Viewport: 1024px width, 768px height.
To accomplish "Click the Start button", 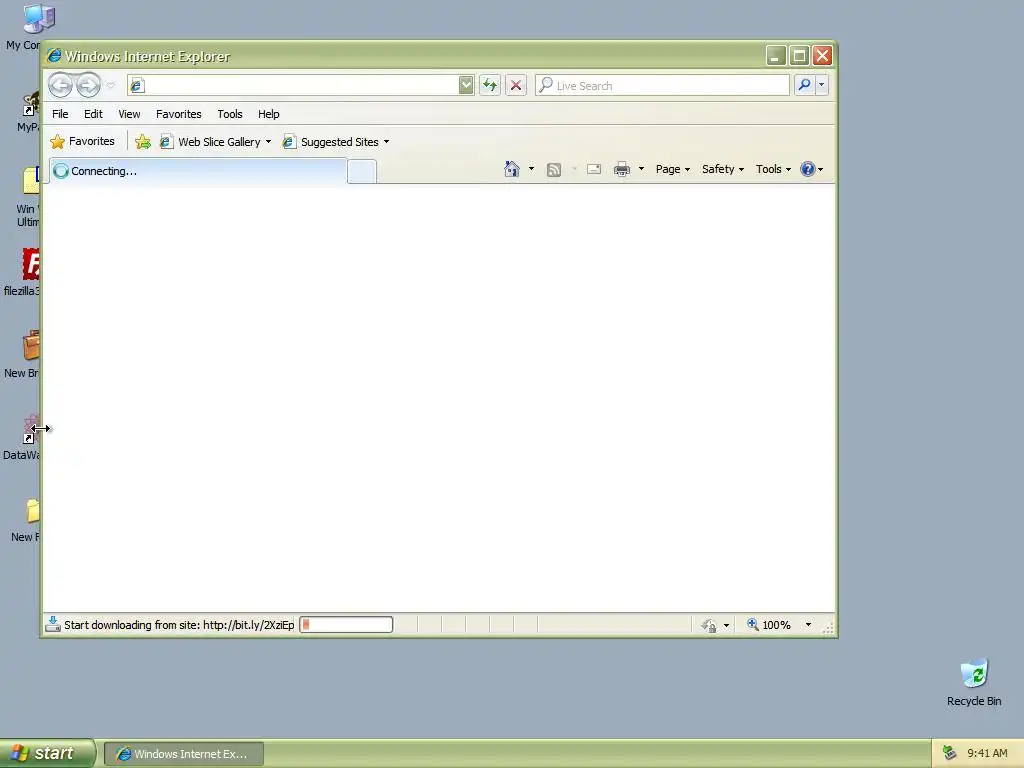I will coord(47,753).
